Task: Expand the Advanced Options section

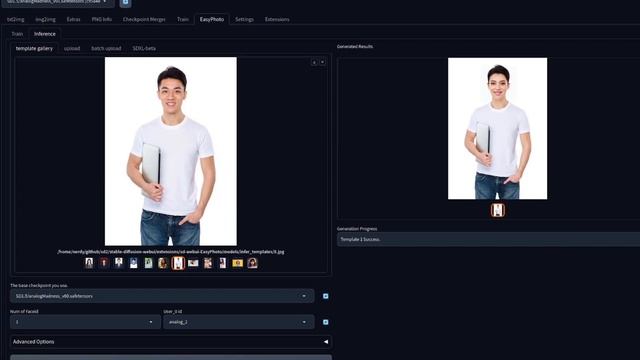Action: tap(171, 342)
